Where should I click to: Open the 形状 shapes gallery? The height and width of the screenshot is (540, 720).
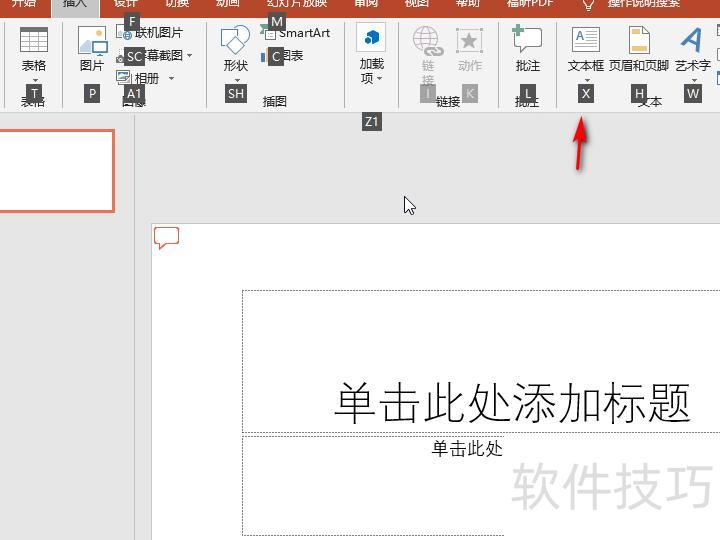pyautogui.click(x=236, y=40)
